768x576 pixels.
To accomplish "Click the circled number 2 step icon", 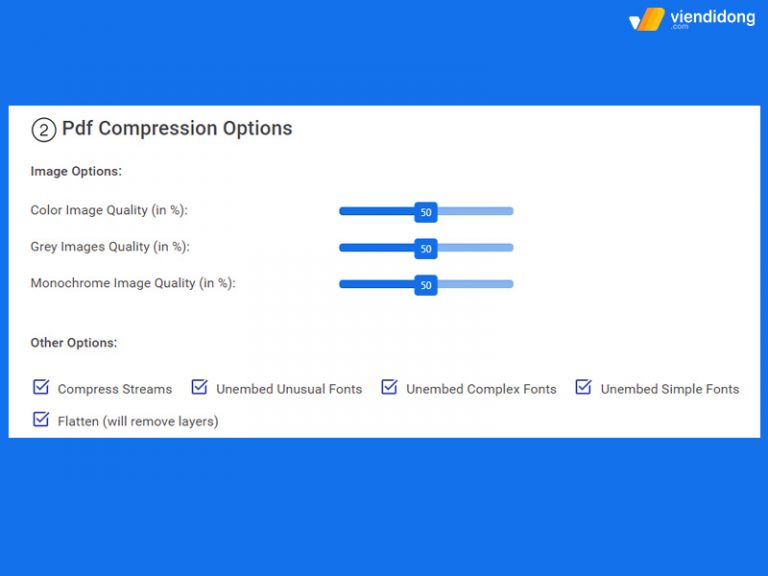I will click(44, 130).
